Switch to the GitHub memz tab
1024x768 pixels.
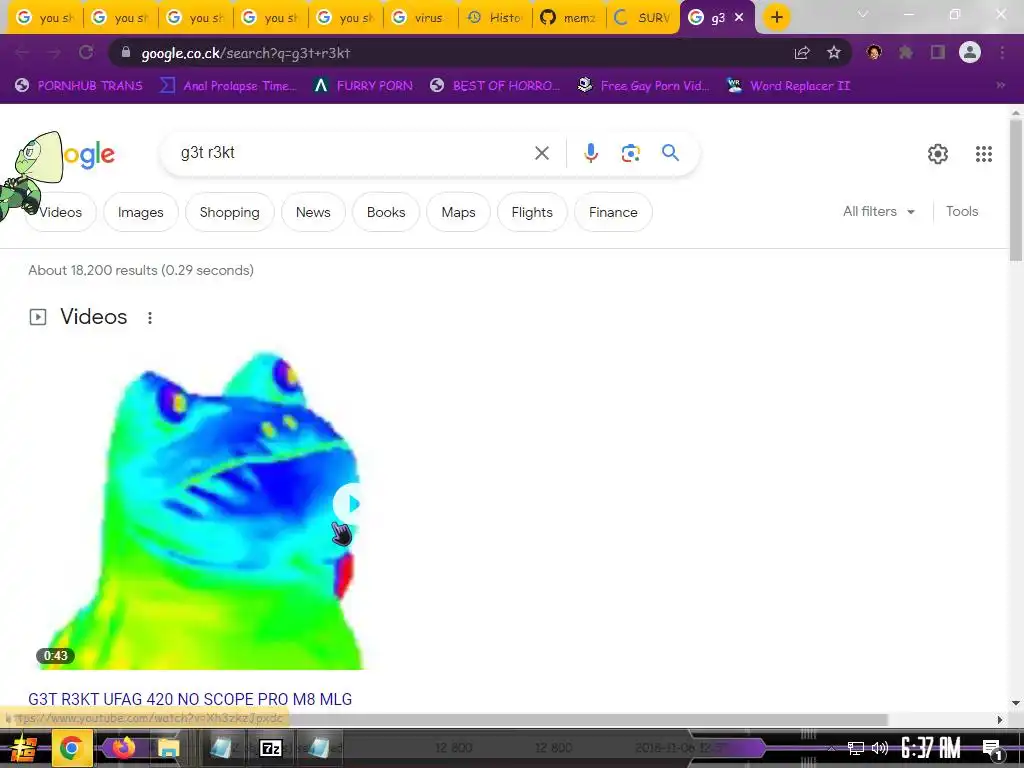click(x=569, y=18)
